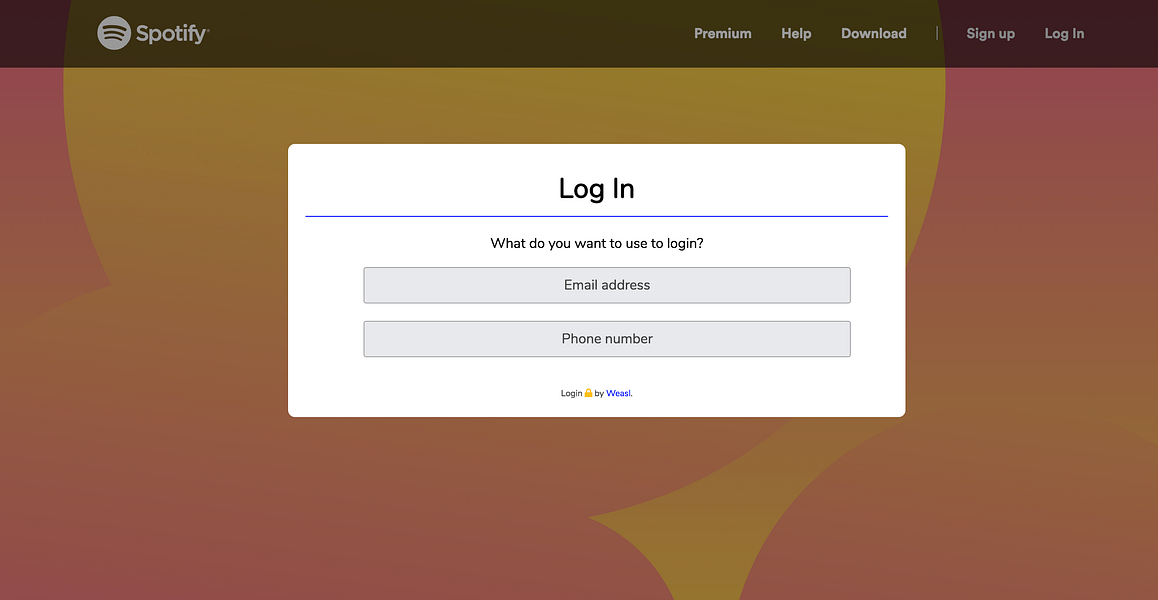Open the Help page link
This screenshot has height=600, width=1158.
coord(796,33)
